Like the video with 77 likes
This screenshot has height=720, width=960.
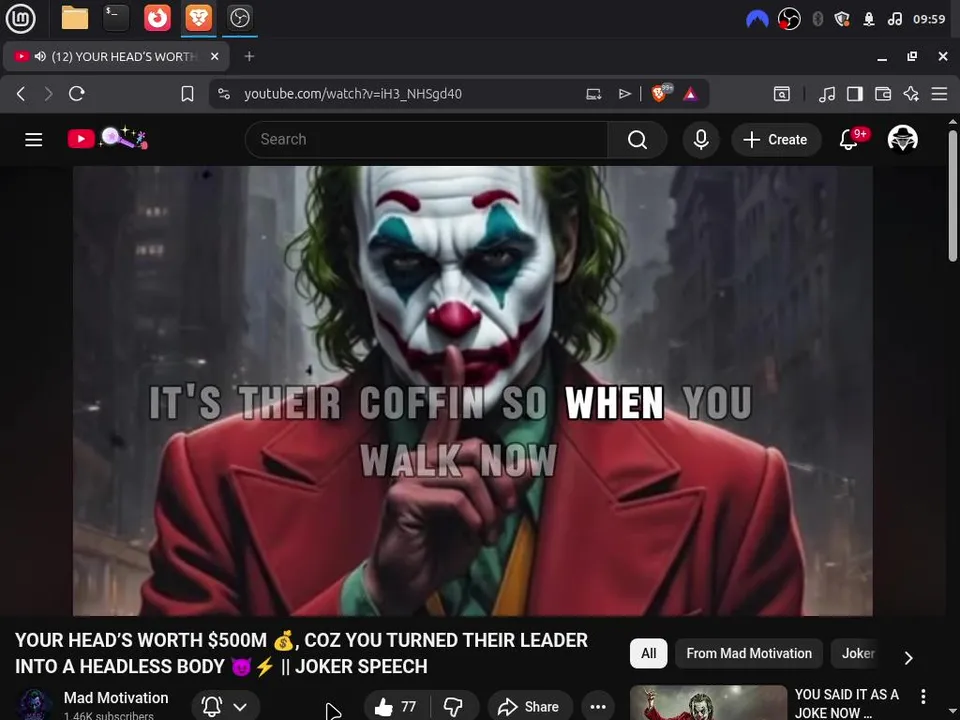point(397,707)
